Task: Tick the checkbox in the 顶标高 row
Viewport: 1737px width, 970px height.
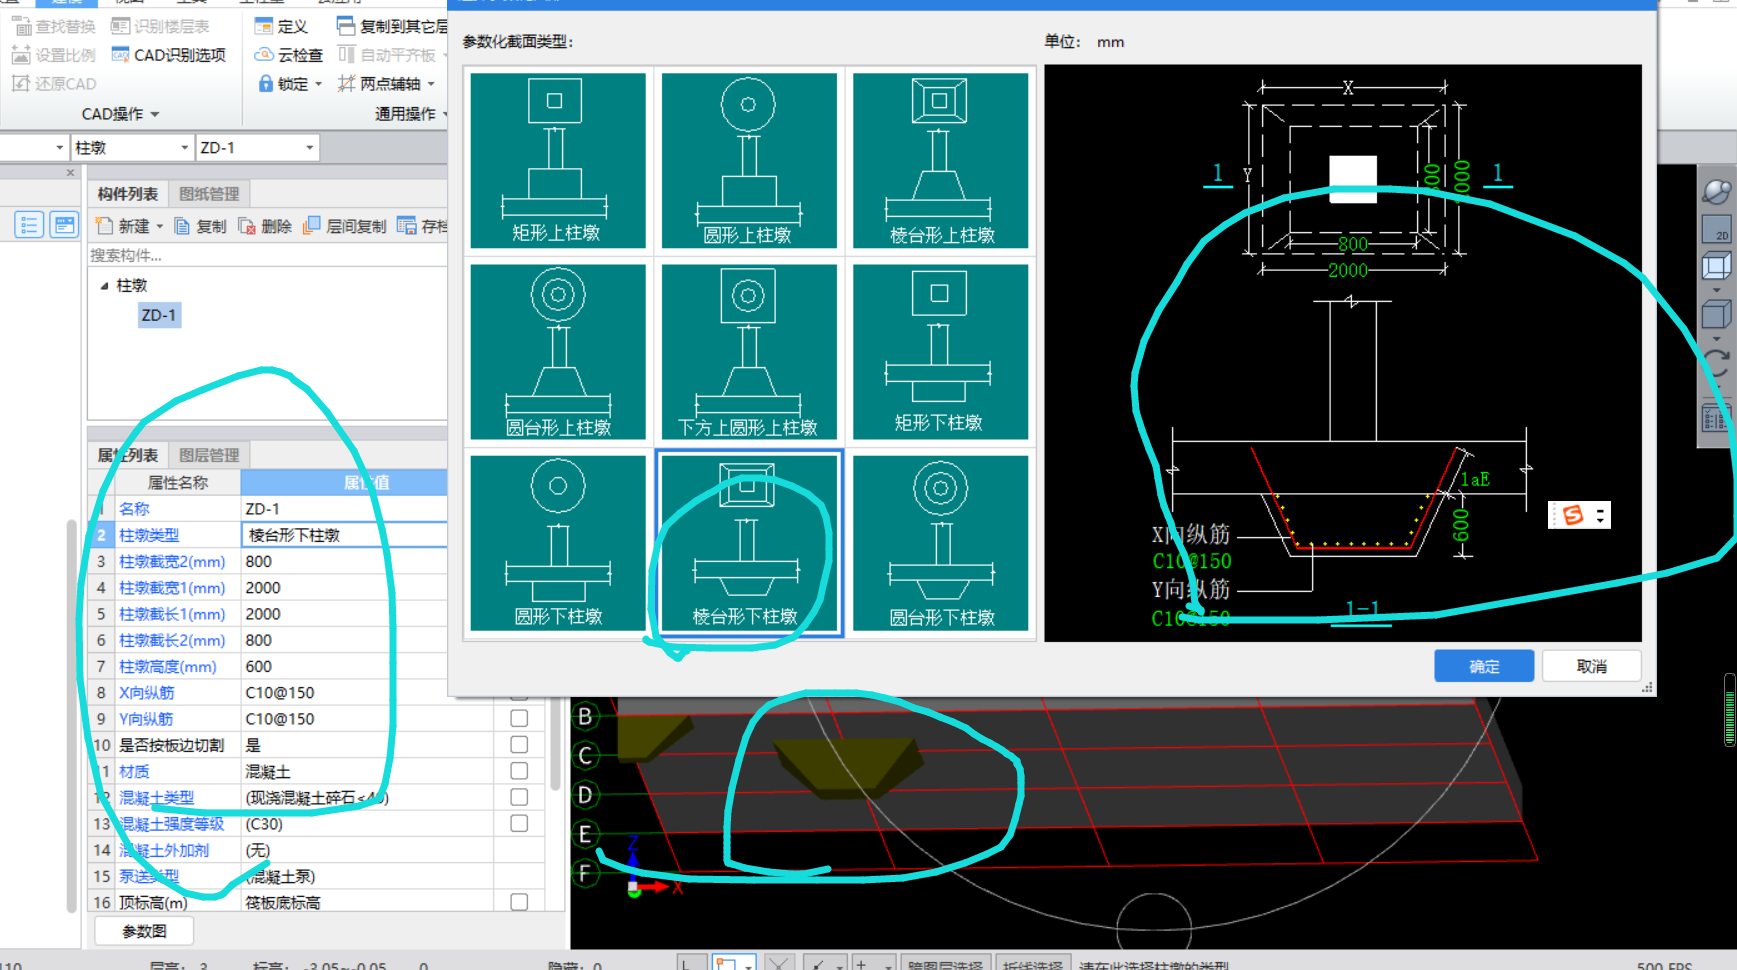Action: coord(519,902)
